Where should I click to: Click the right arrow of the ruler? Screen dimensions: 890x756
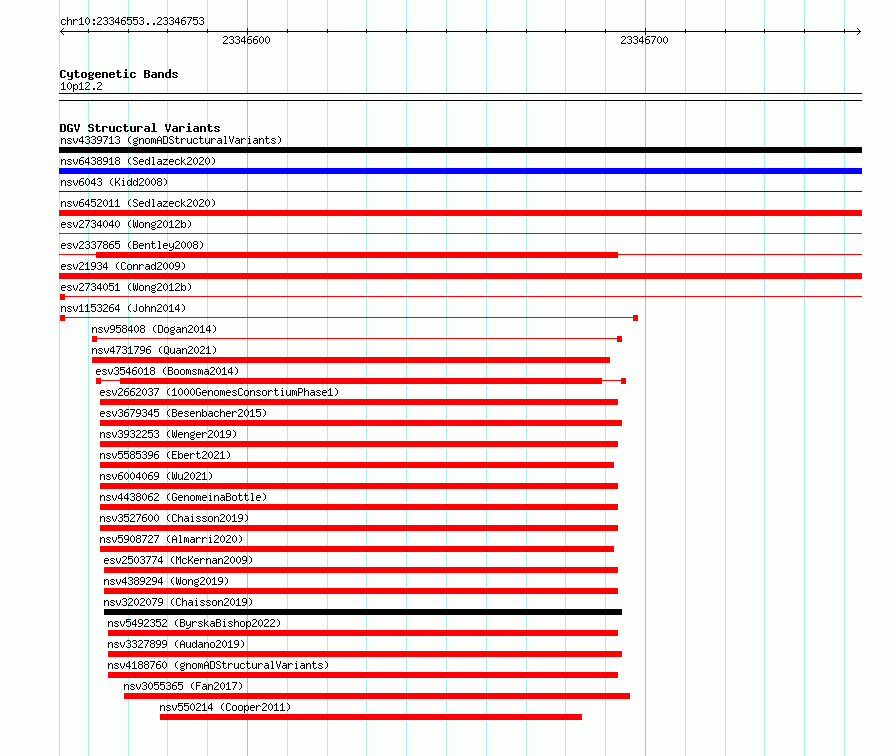point(859,31)
